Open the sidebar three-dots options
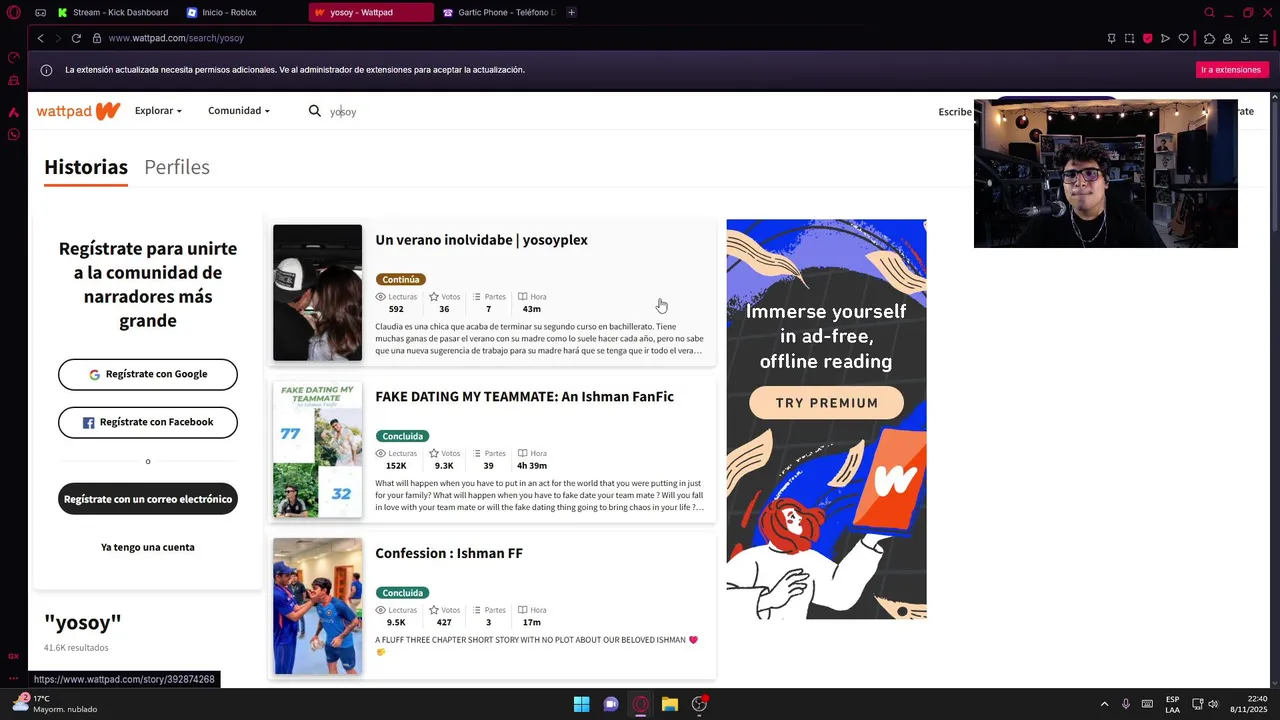The width and height of the screenshot is (1280, 720). click(x=13, y=679)
